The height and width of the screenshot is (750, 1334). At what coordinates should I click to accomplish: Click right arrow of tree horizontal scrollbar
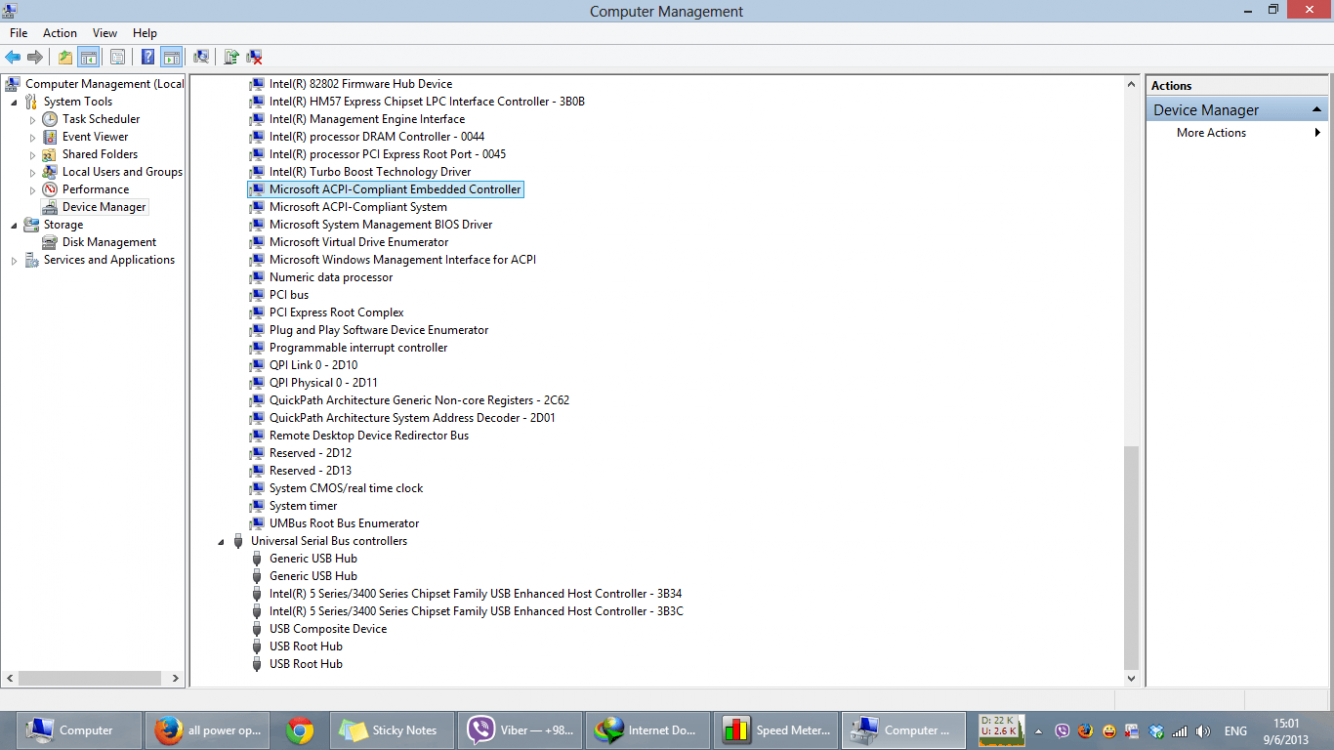(175, 678)
